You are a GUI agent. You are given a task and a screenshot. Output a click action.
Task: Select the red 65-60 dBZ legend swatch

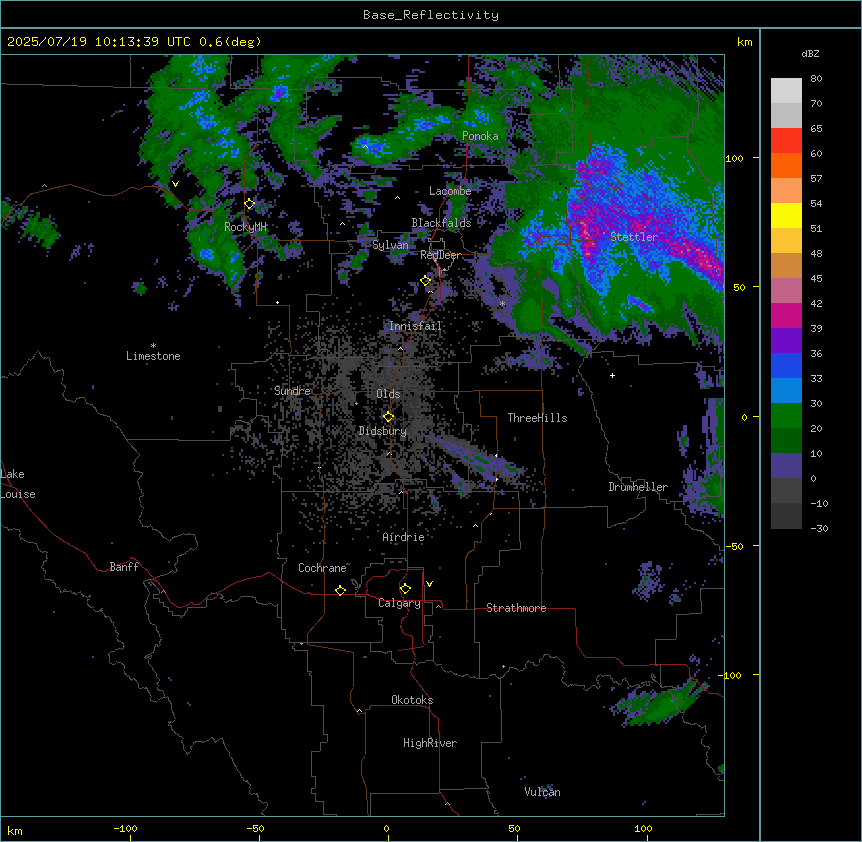pyautogui.click(x=786, y=141)
